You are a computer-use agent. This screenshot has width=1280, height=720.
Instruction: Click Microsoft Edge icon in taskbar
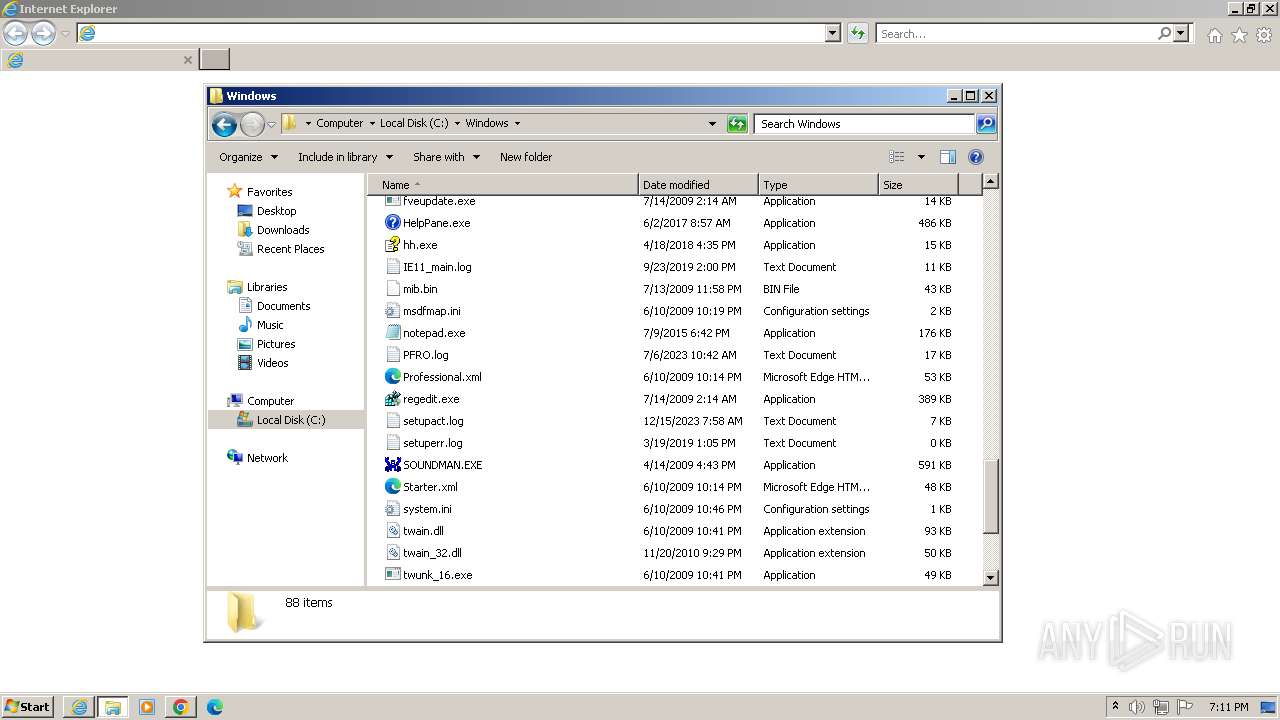[x=214, y=707]
